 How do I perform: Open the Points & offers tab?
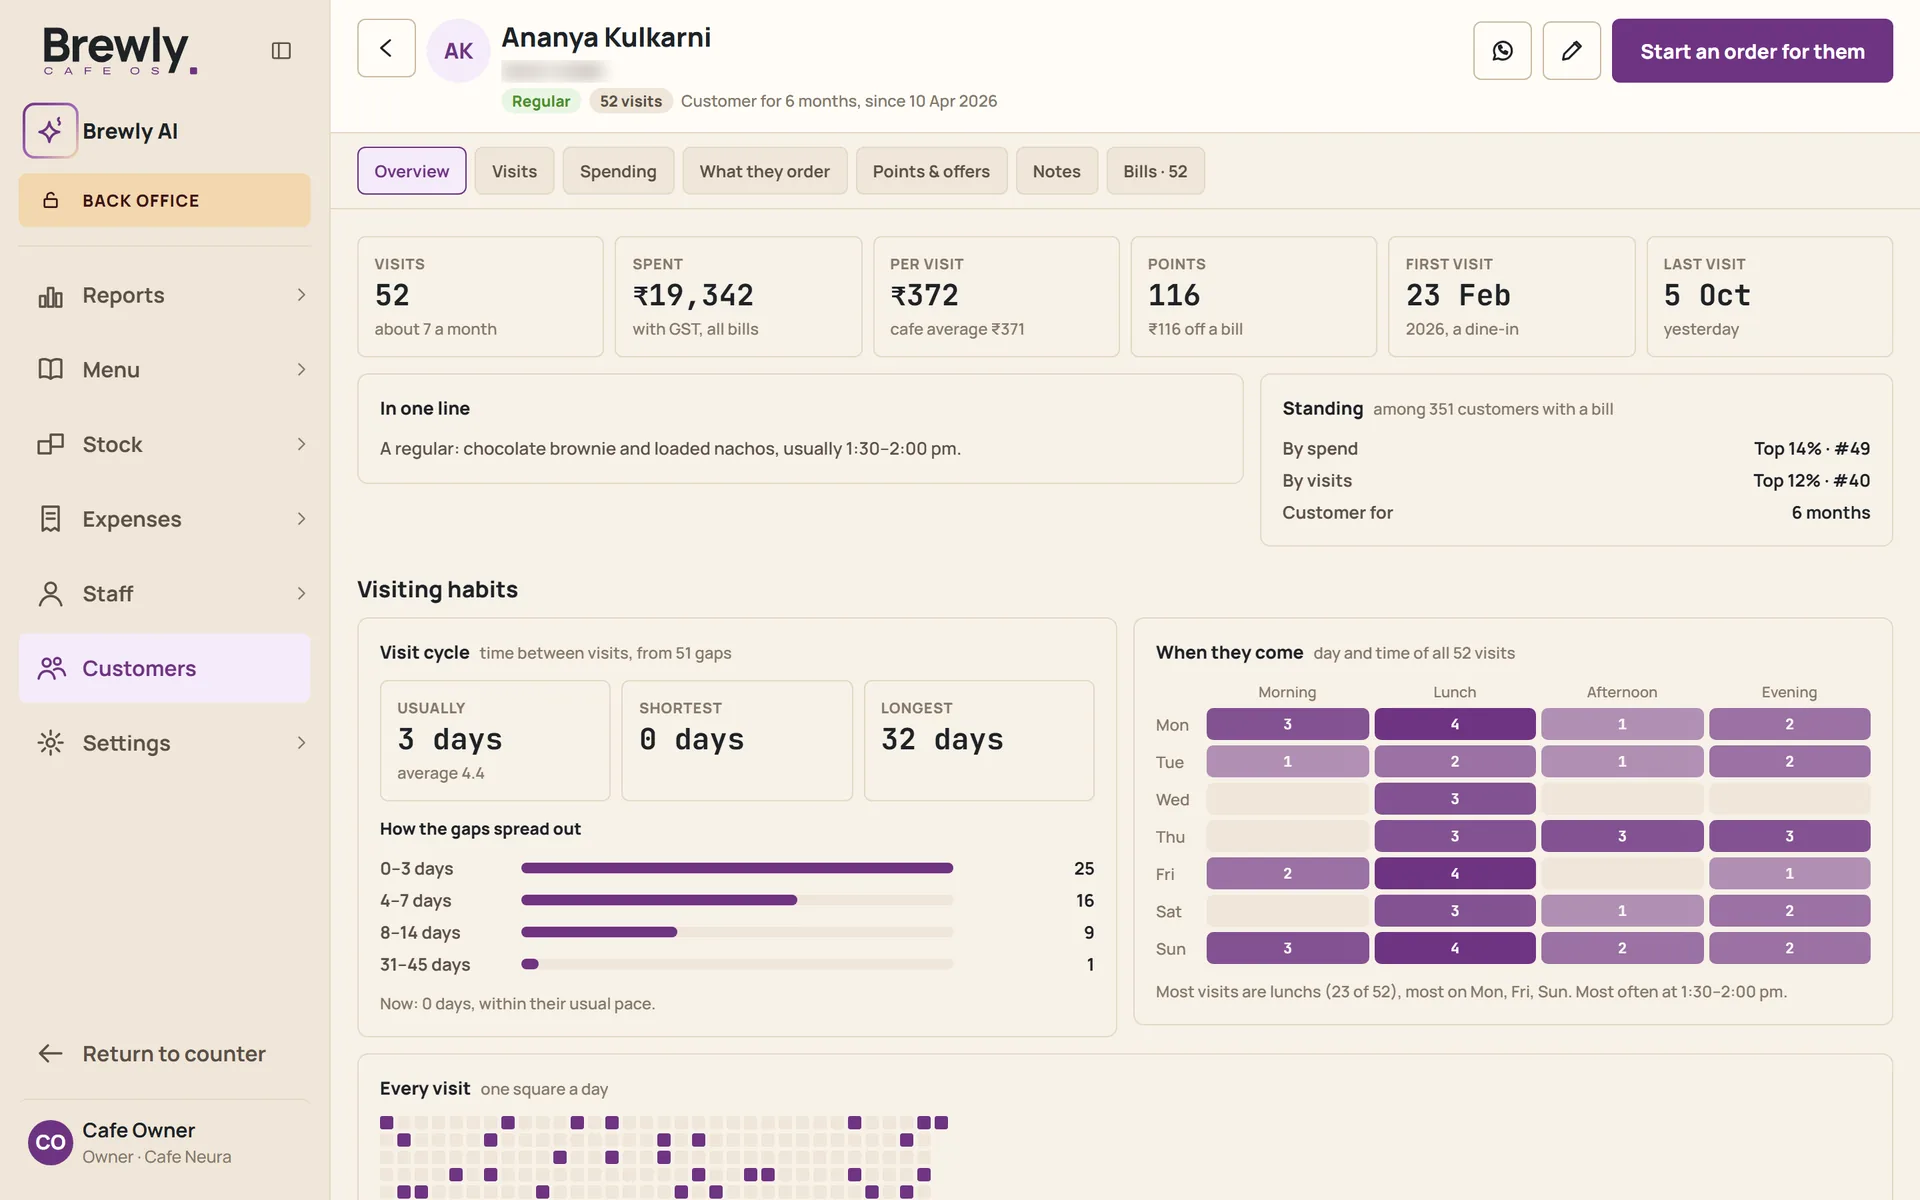click(931, 171)
